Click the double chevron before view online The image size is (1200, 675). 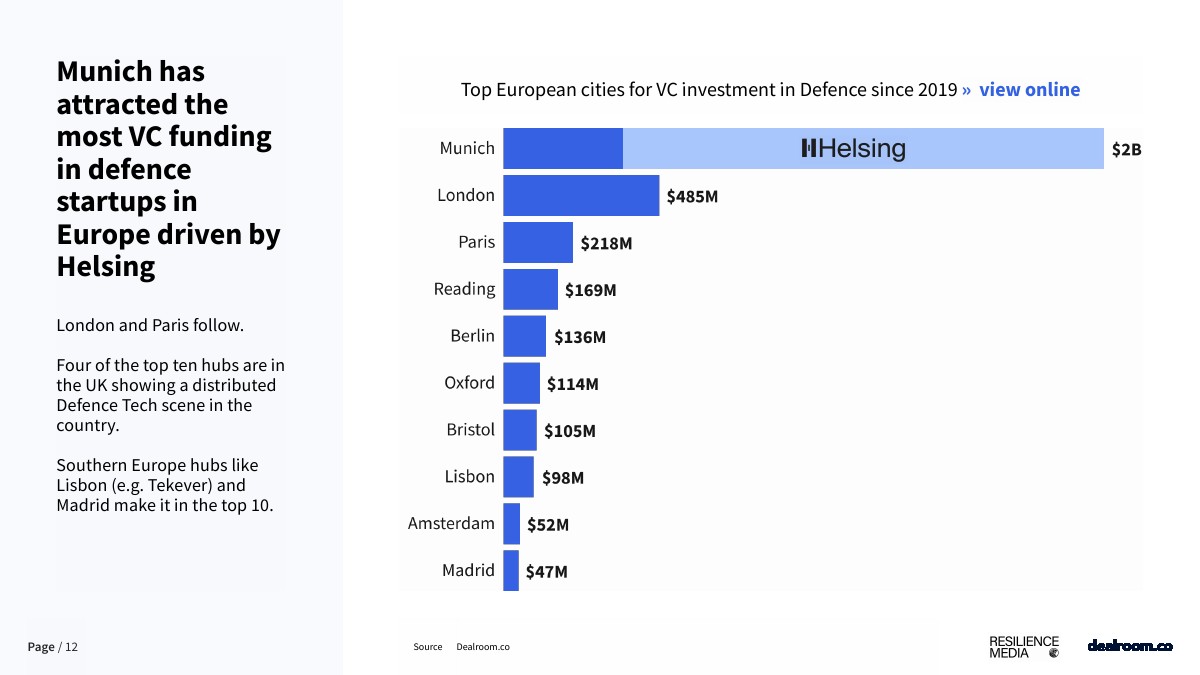click(966, 90)
